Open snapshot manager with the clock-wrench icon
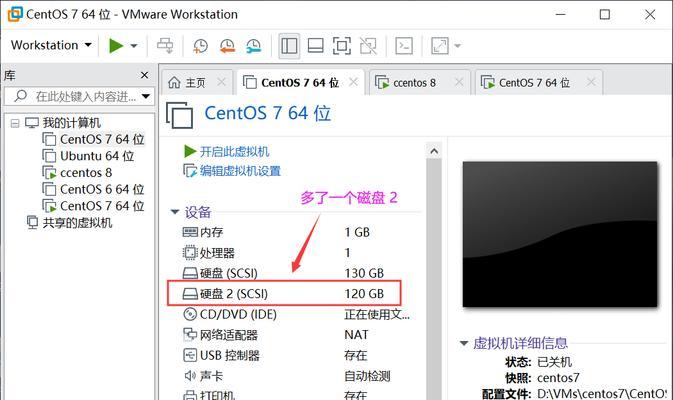This screenshot has height=400, width=673. tap(253, 45)
